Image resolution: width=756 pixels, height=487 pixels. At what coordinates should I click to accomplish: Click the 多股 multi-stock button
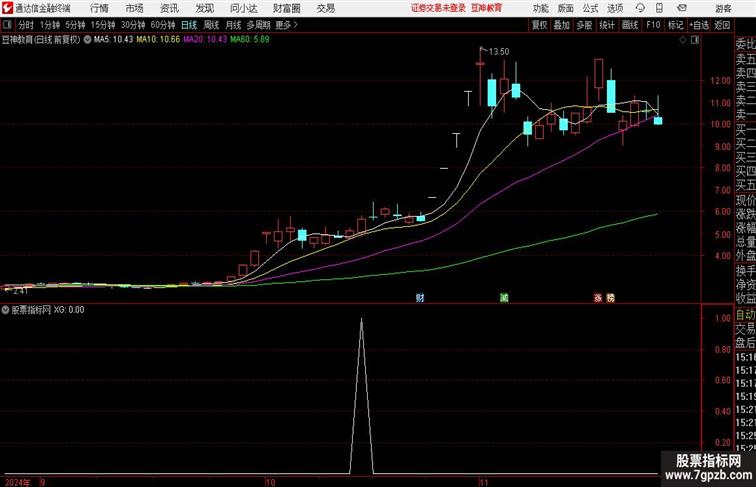click(x=584, y=25)
